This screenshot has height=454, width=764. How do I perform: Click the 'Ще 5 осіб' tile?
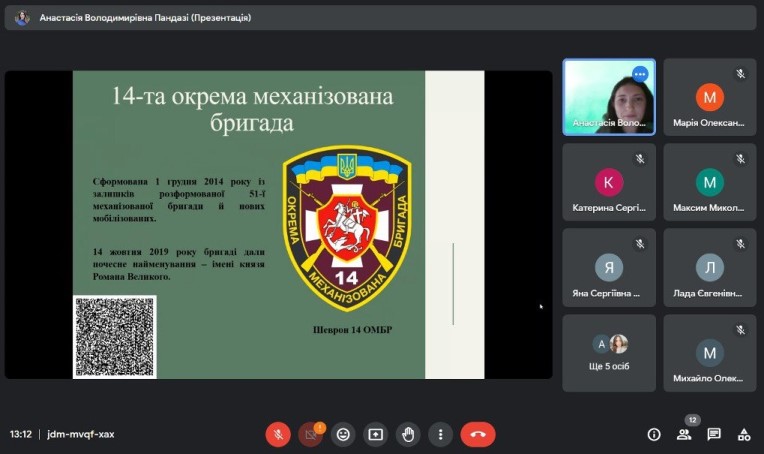click(x=609, y=353)
